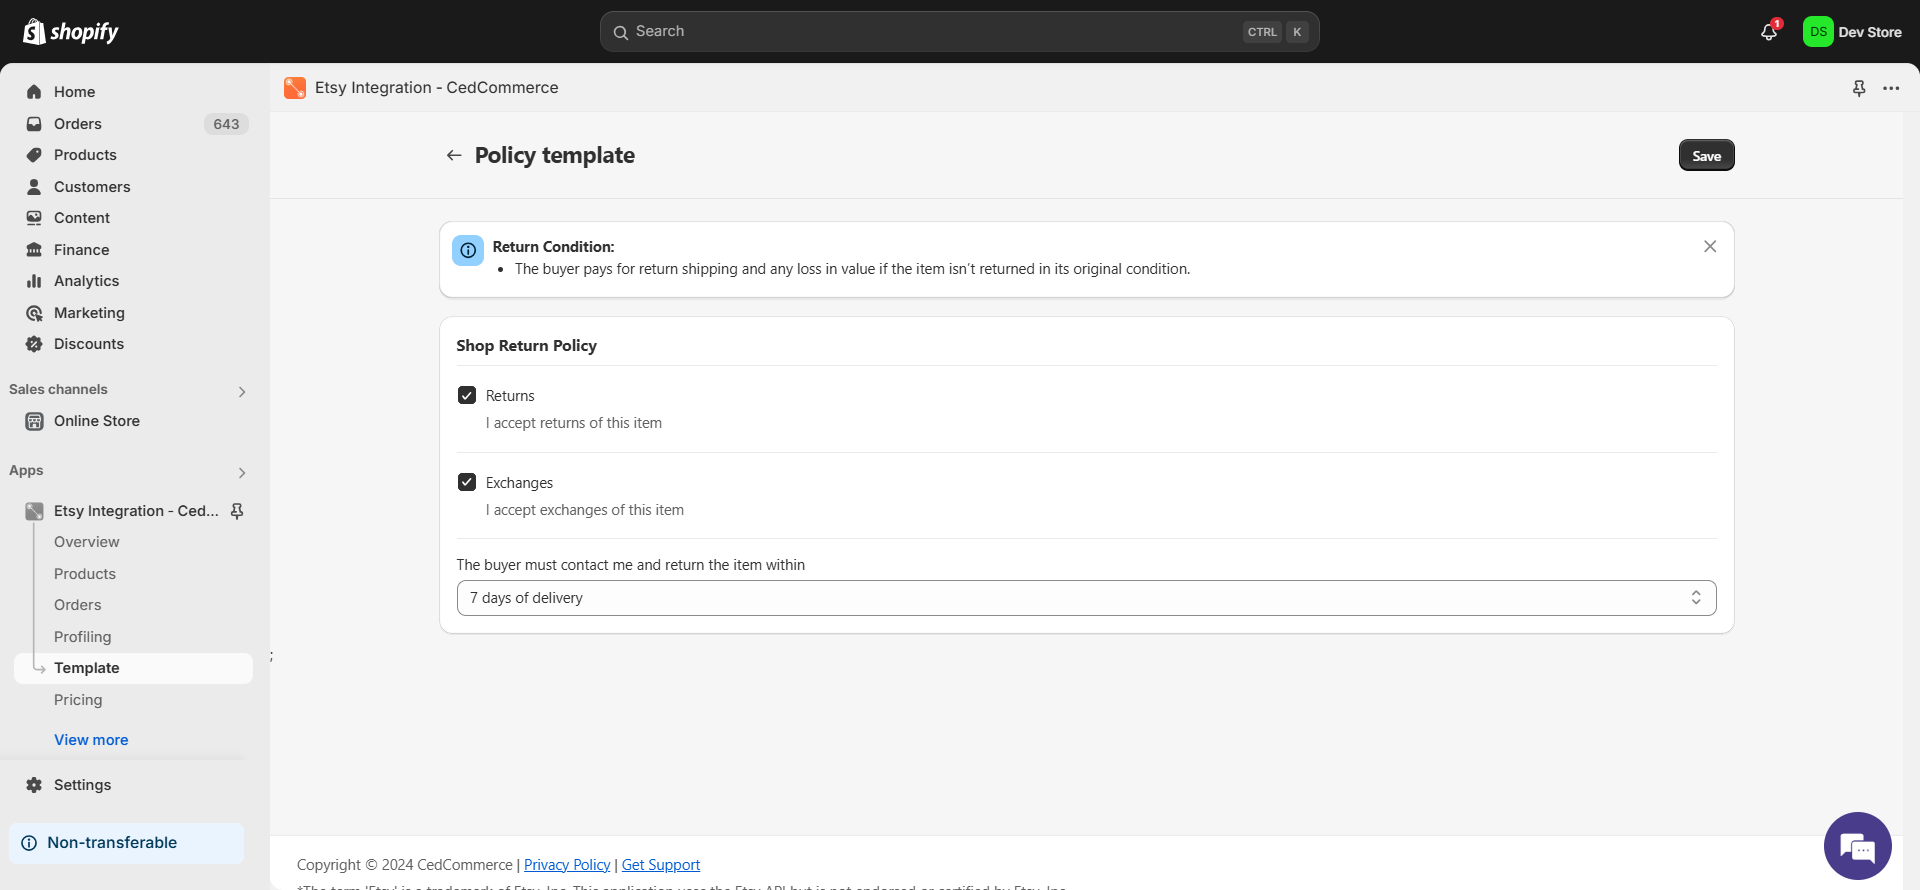The height and width of the screenshot is (890, 1920).
Task: Focus the Search field
Action: coord(960,32)
